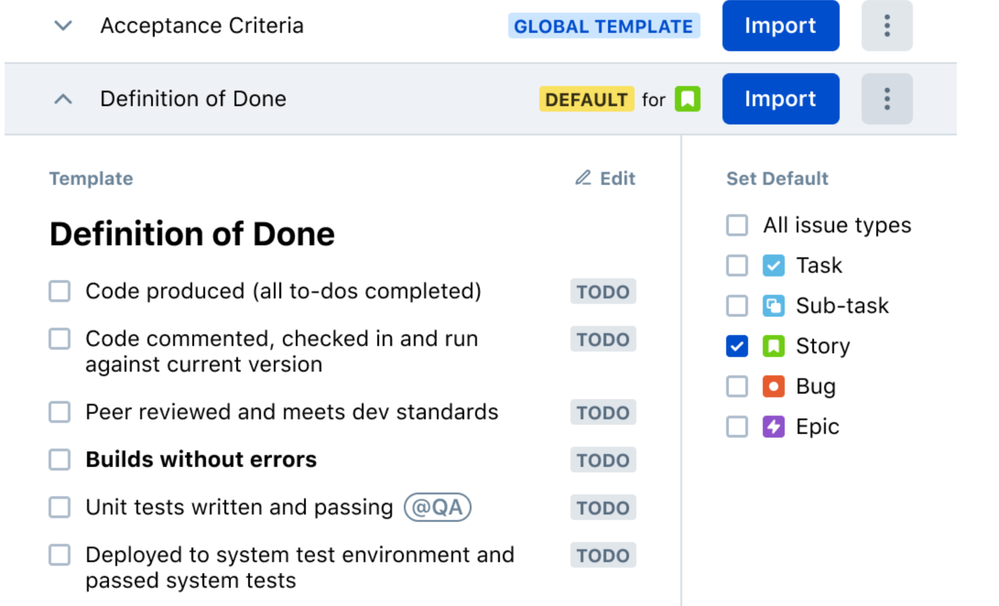Import the Definition of Done template

[780, 99]
